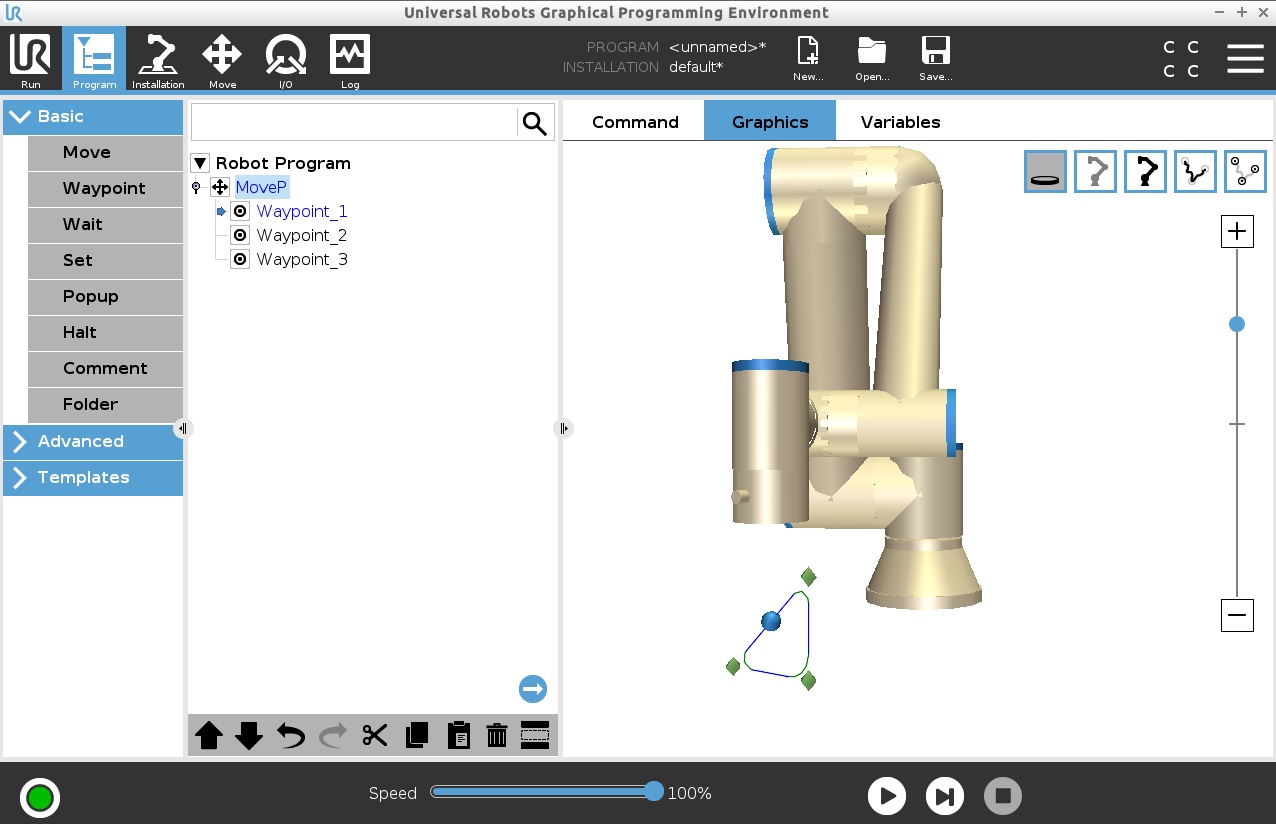This screenshot has width=1276, height=824.
Task: Toggle the black robot arm view button
Action: pos(1146,171)
